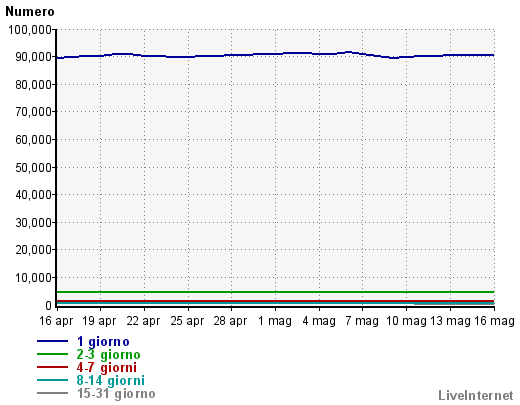Click the red line swatch beside '4-7 giorni'
This screenshot has width=520, height=405.
pos(52,367)
